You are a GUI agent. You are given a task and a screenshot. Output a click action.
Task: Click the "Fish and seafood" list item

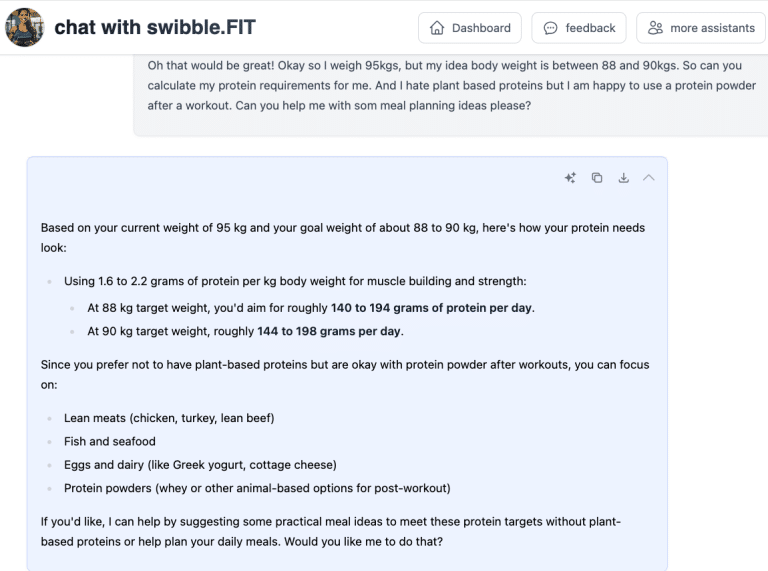click(110, 441)
